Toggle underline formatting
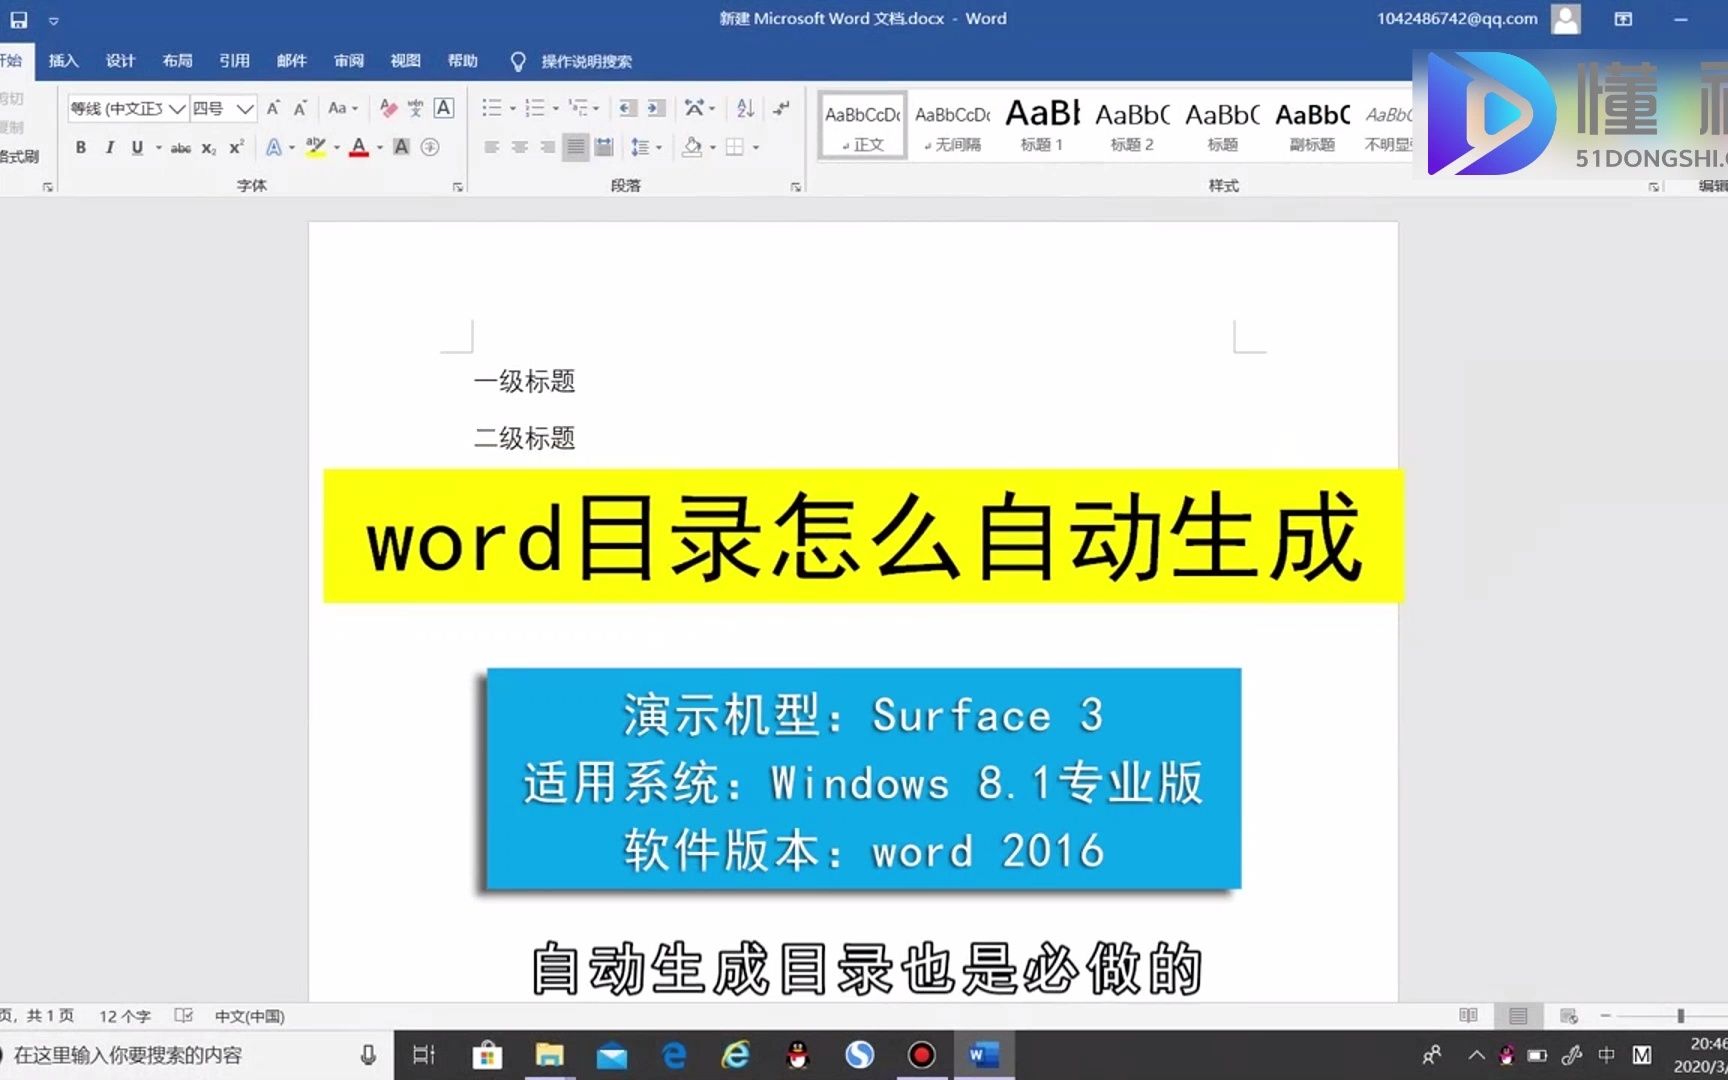The image size is (1728, 1080). [137, 147]
